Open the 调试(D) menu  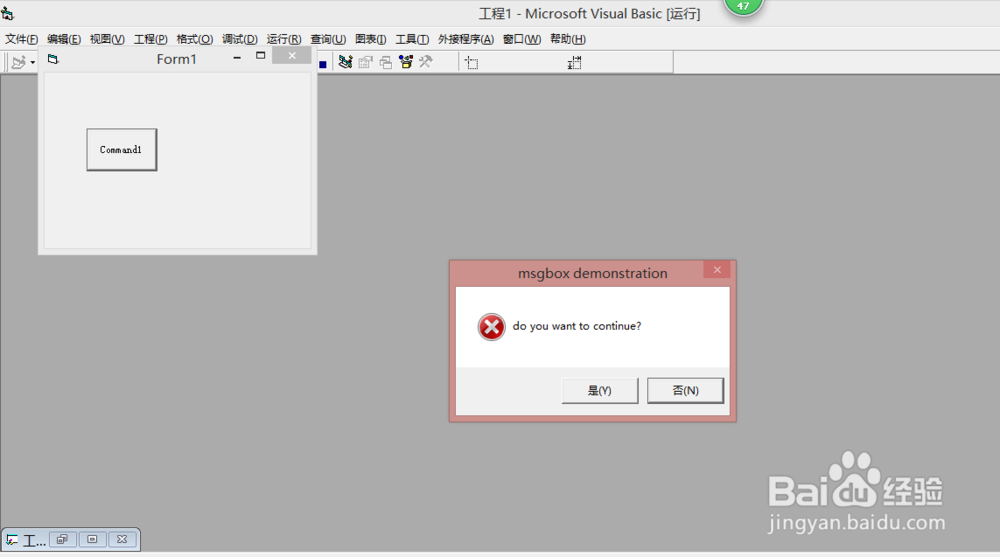click(x=240, y=39)
